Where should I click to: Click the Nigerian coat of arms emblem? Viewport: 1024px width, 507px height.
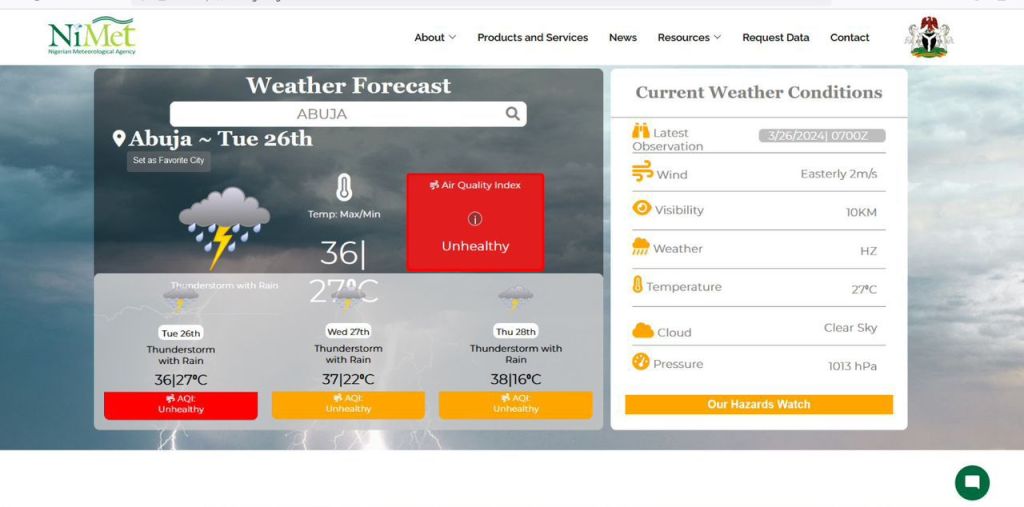[928, 37]
